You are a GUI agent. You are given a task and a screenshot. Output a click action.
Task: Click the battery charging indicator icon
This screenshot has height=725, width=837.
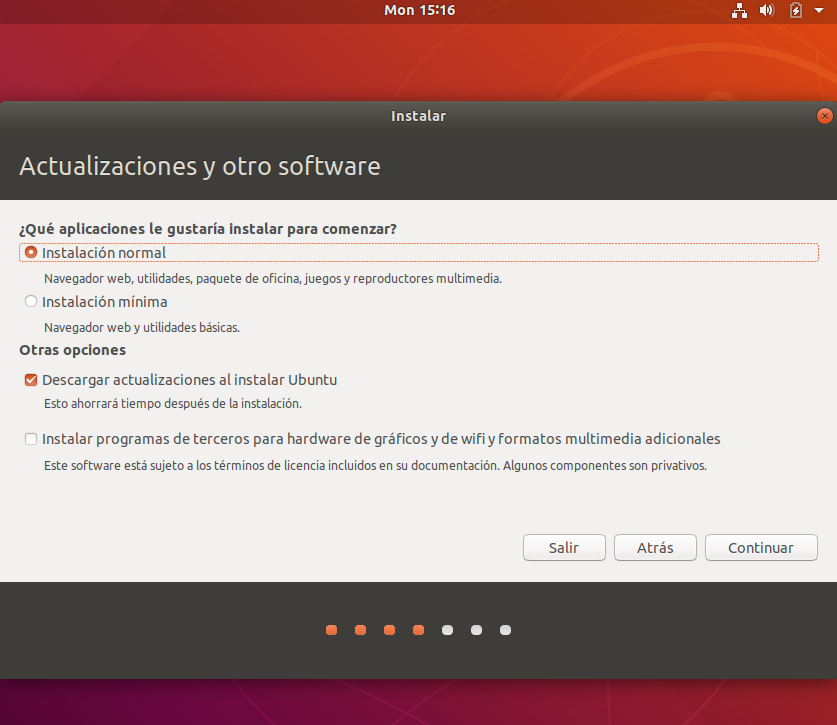pos(795,10)
